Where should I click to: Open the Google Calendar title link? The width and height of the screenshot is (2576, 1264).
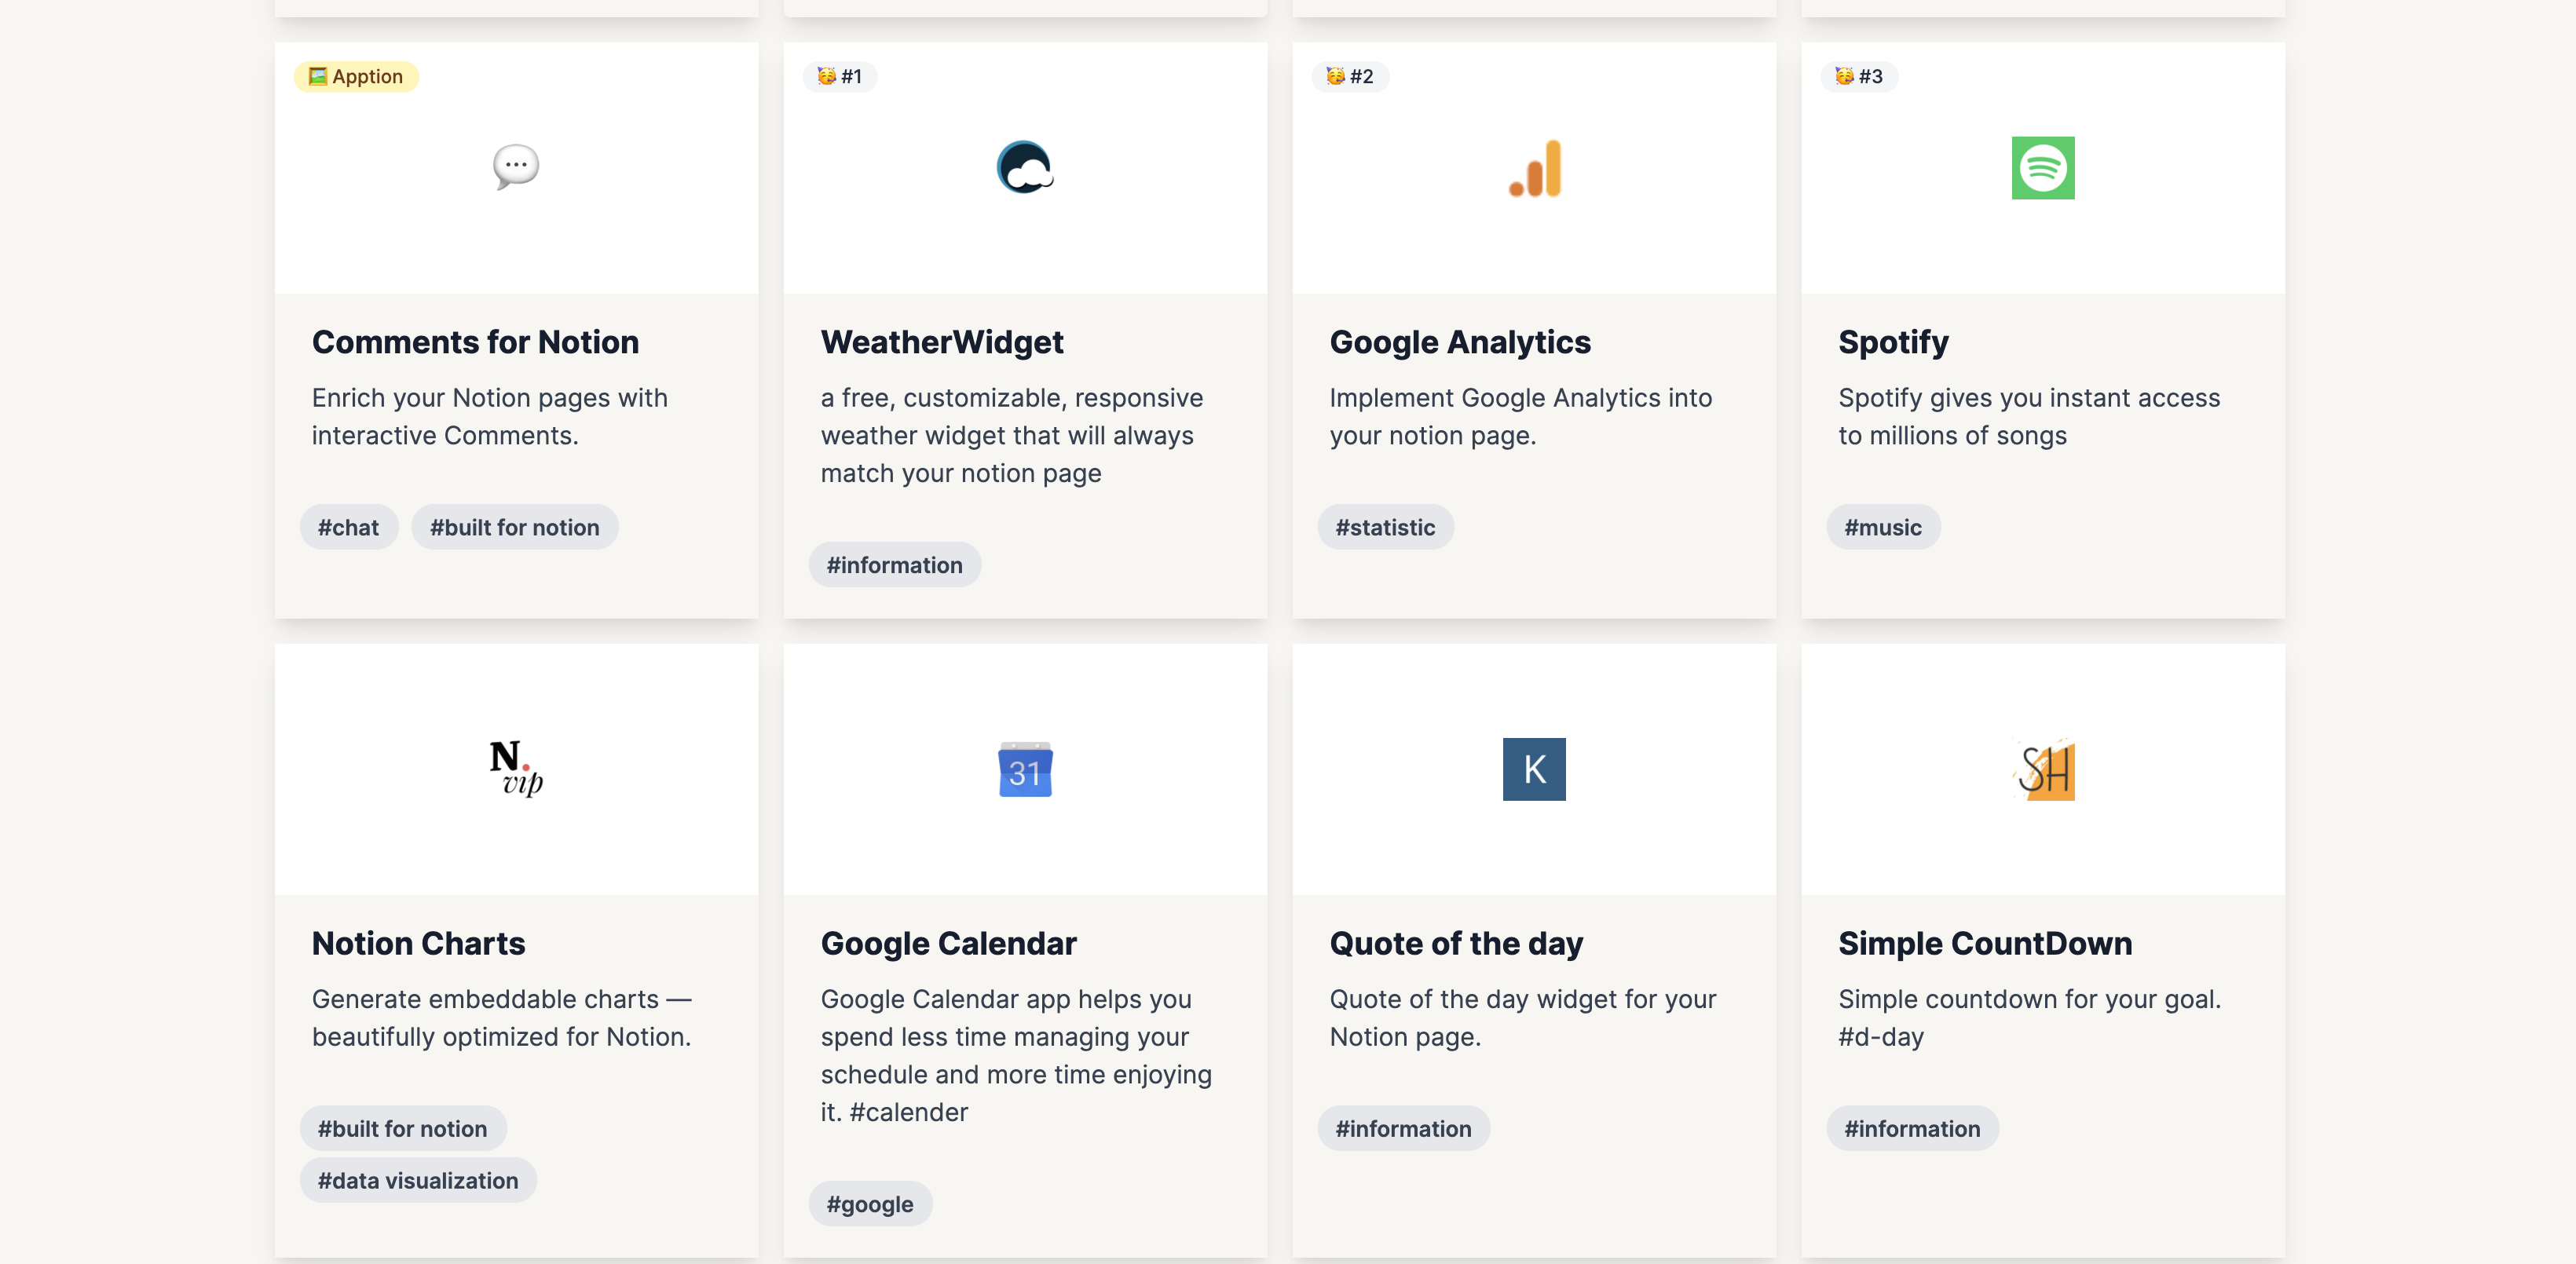[x=948, y=943]
